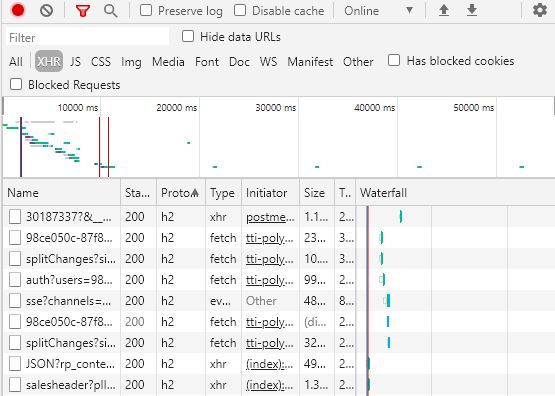
Task: Select JSON?rp_conte... request
Action: (x=70, y=363)
